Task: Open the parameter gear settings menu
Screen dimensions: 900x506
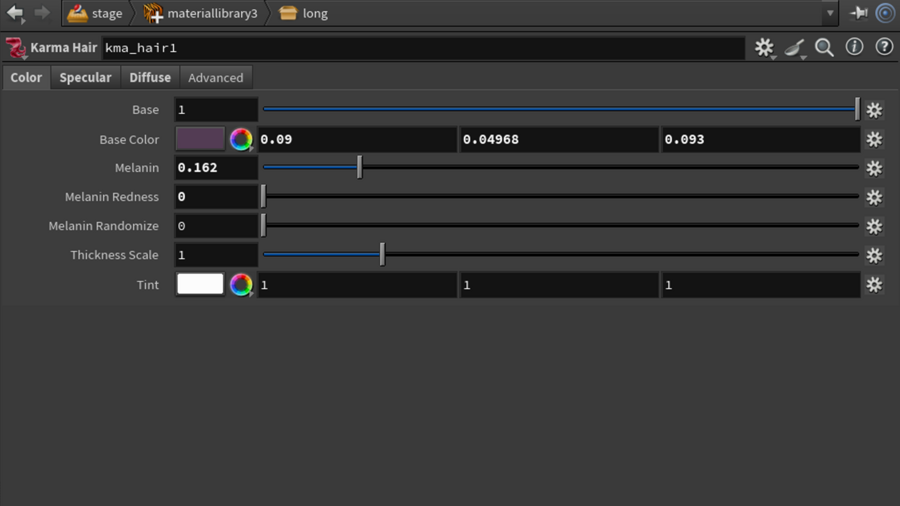Action: pos(765,48)
